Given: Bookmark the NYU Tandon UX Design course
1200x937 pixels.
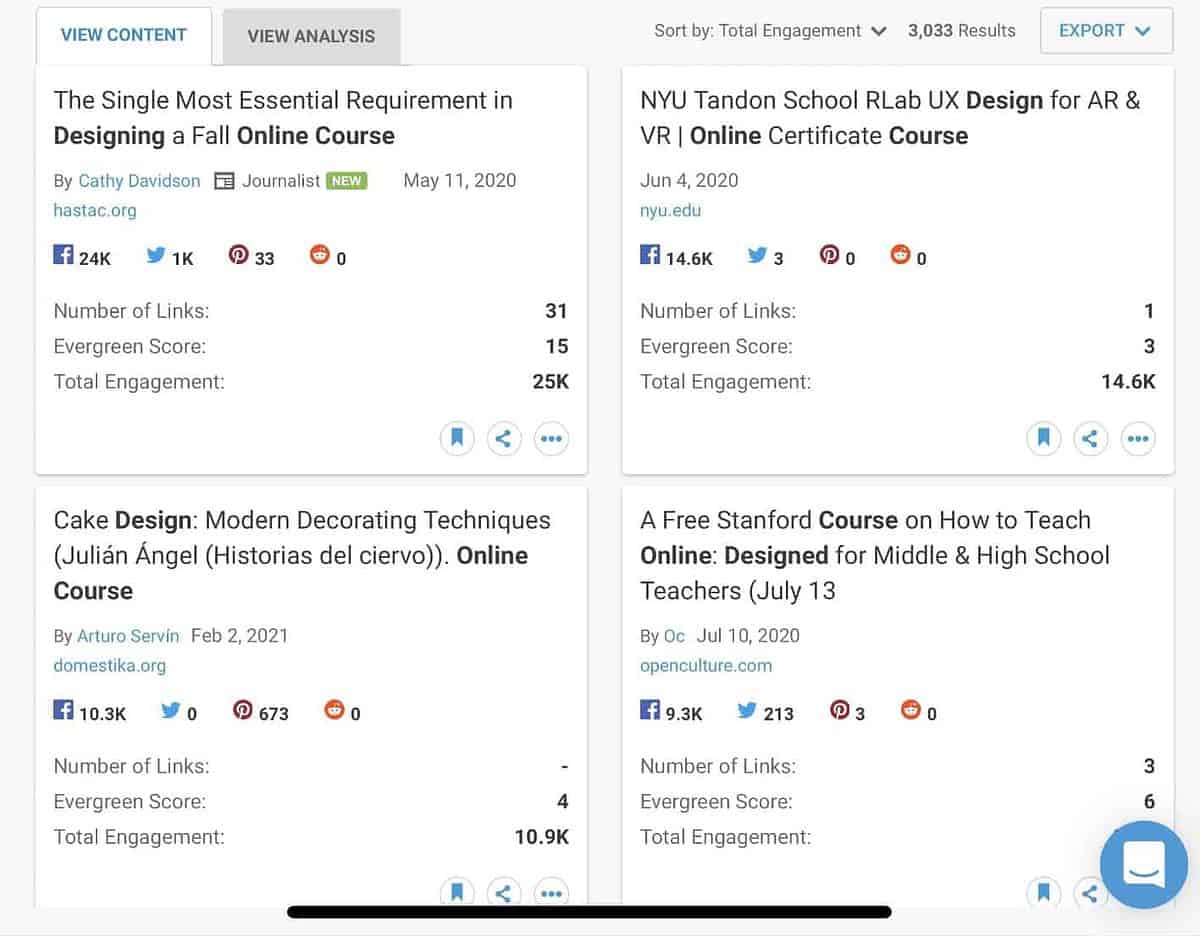Looking at the screenshot, I should point(1044,438).
